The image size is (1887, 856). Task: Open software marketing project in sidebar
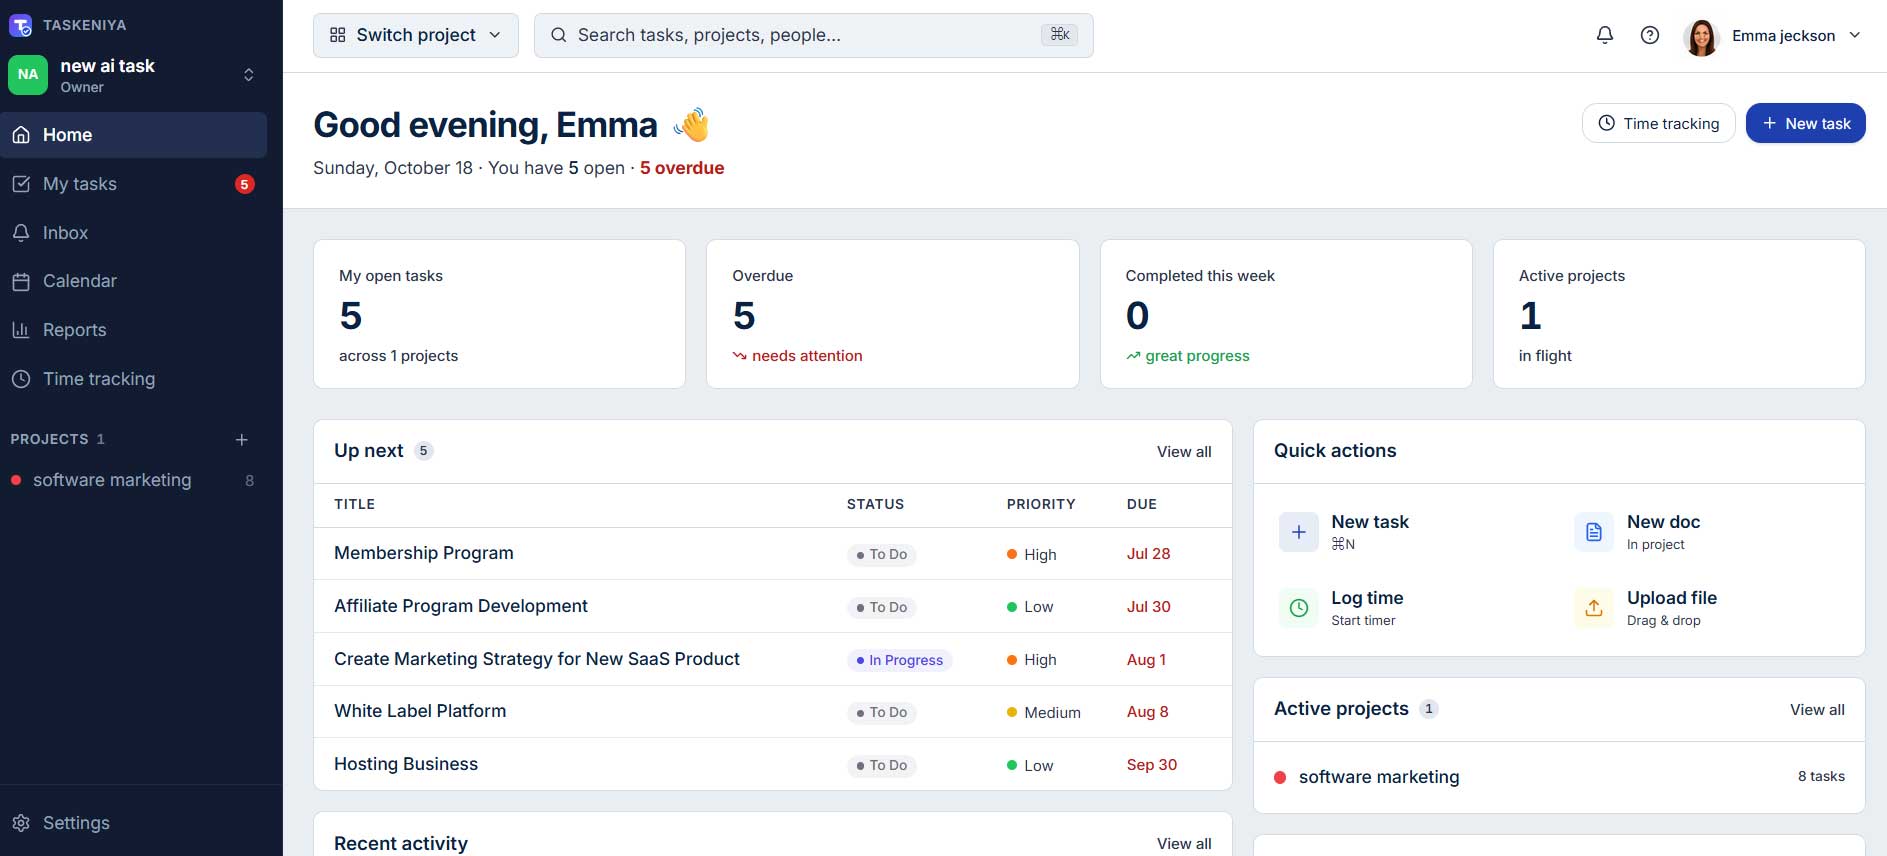point(134,480)
